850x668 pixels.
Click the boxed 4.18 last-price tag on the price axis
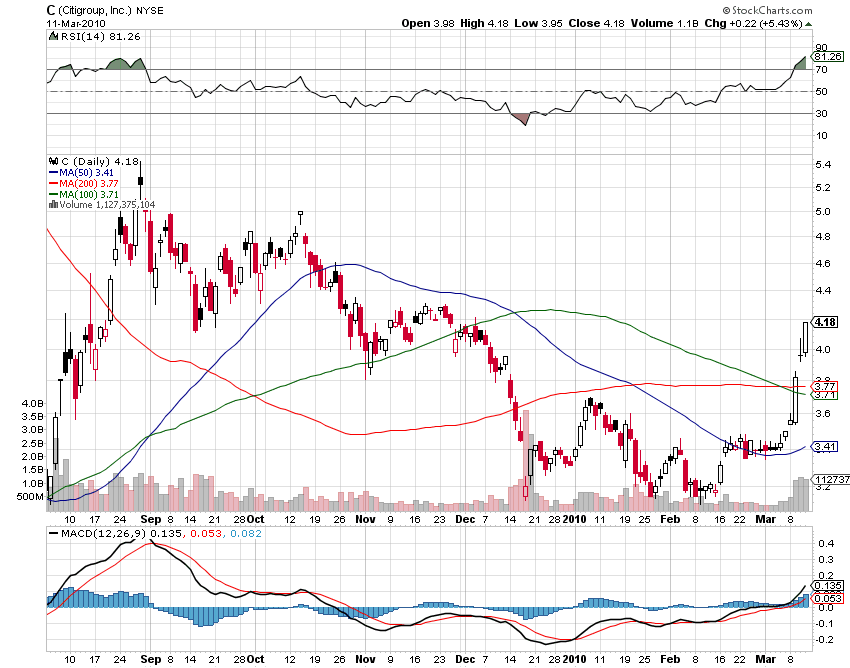coord(825,322)
